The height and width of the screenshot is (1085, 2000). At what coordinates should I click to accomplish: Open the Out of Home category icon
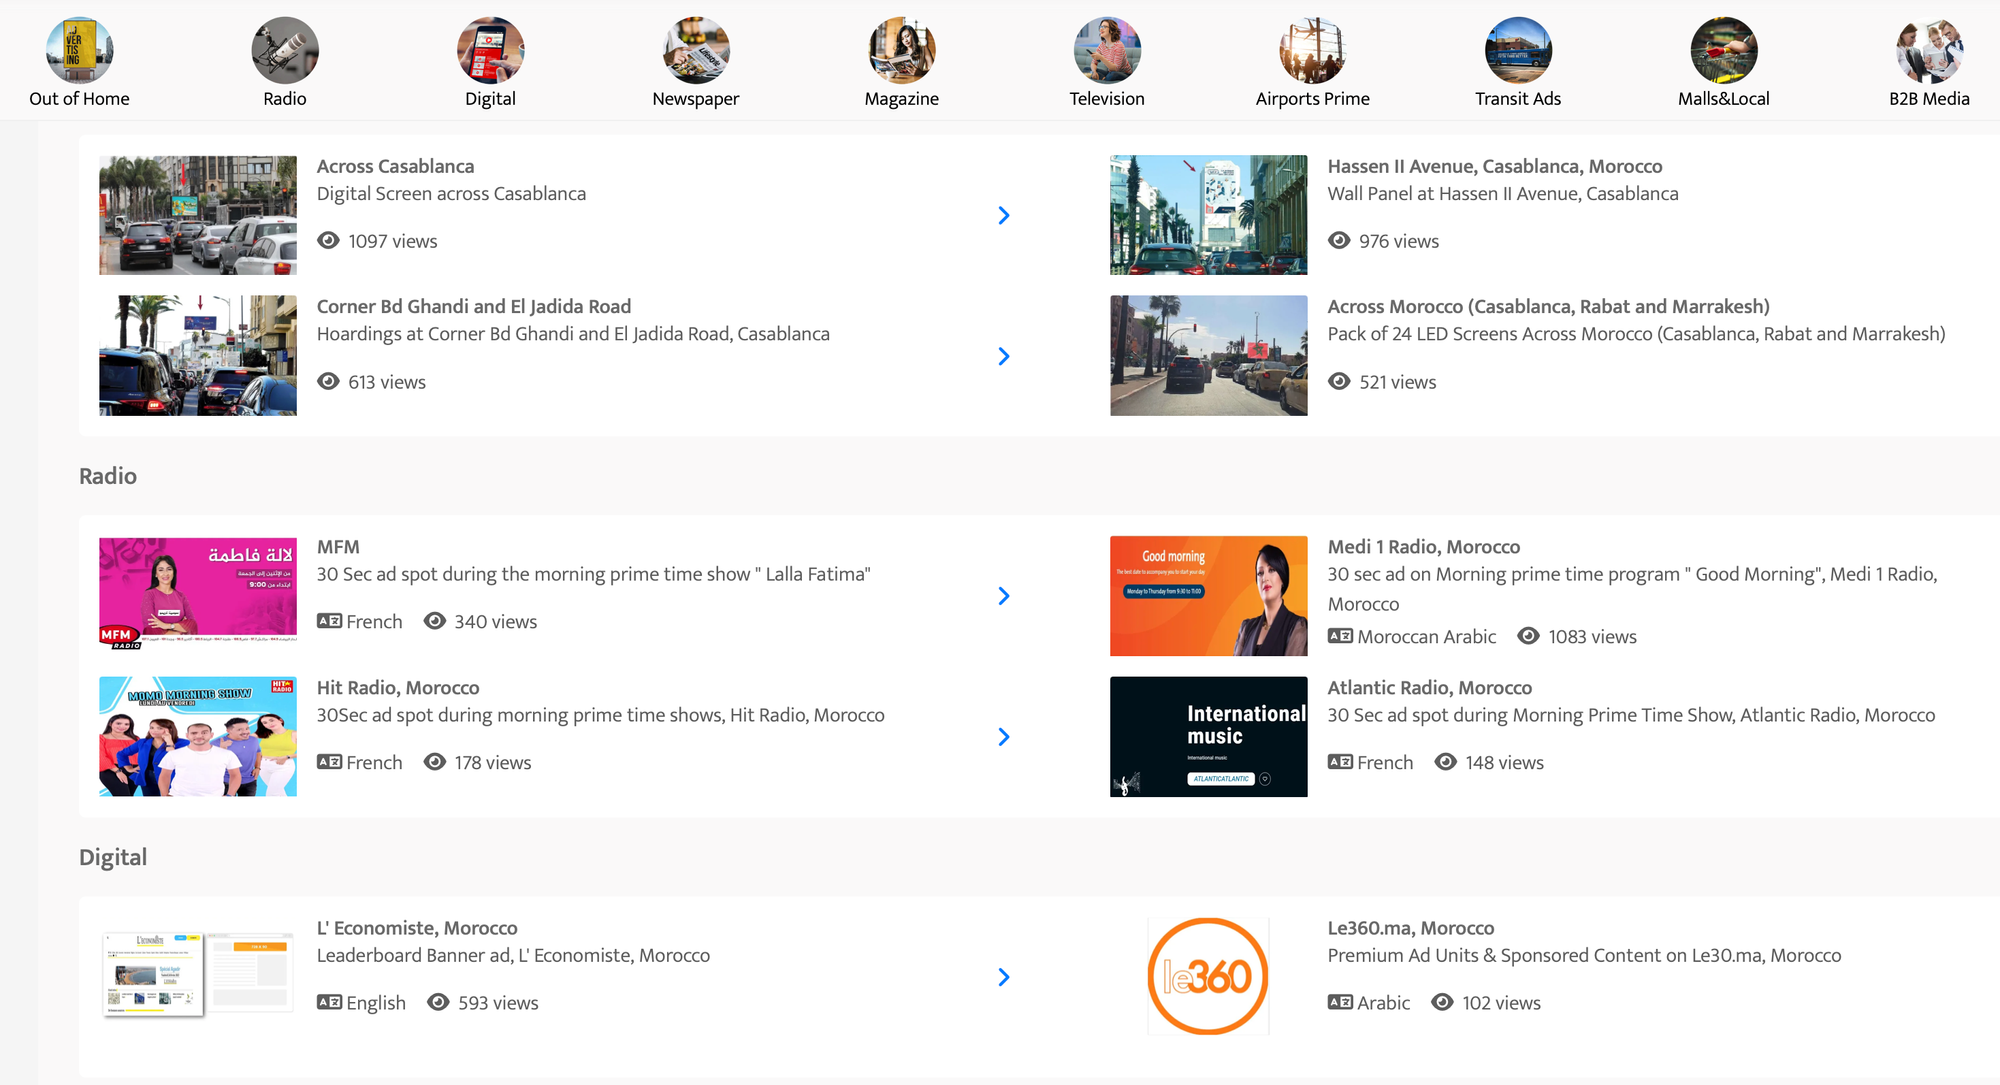click(x=79, y=50)
